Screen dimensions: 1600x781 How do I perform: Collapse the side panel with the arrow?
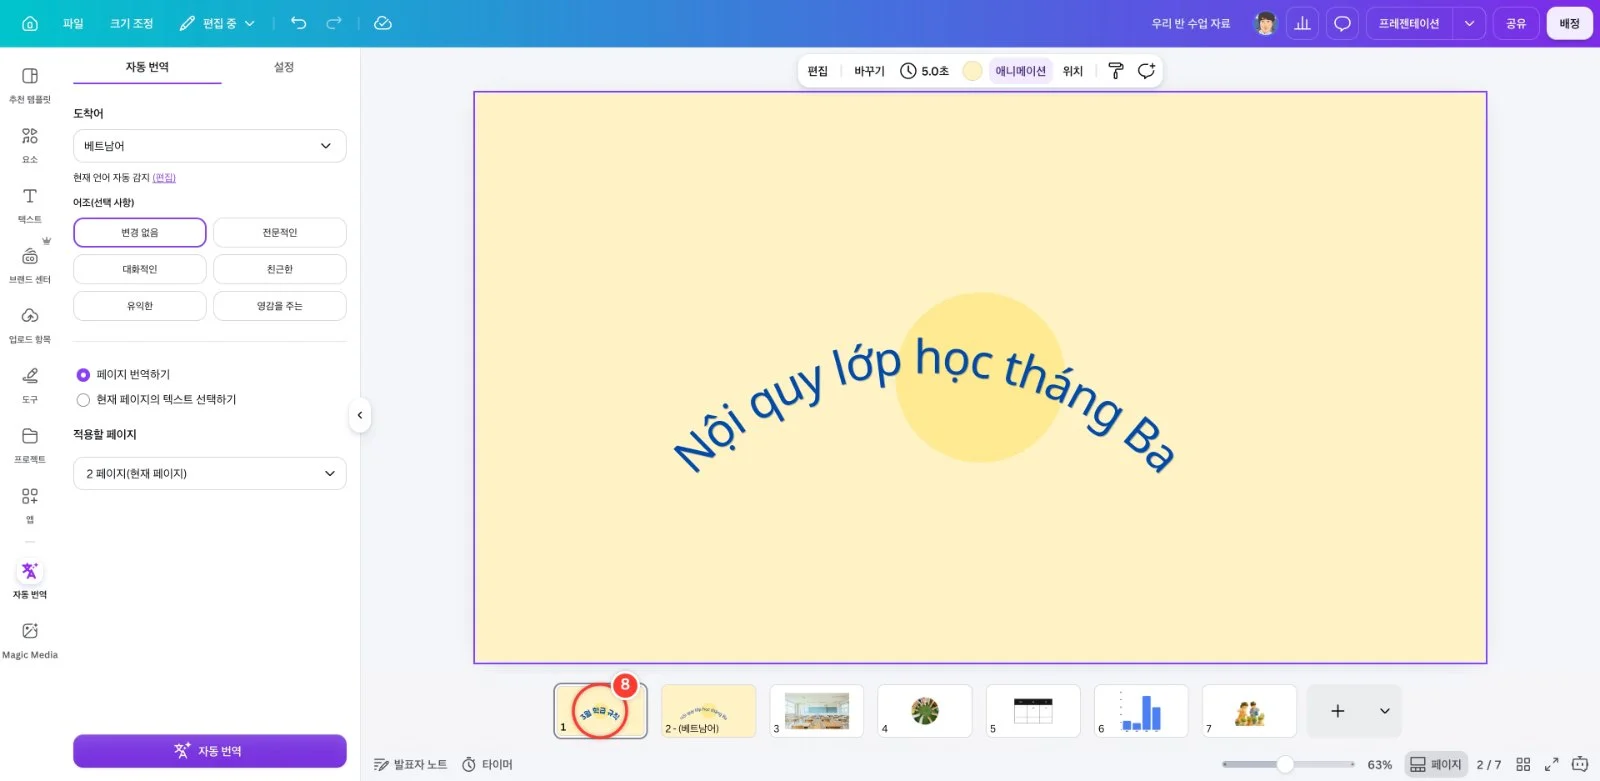(359, 415)
